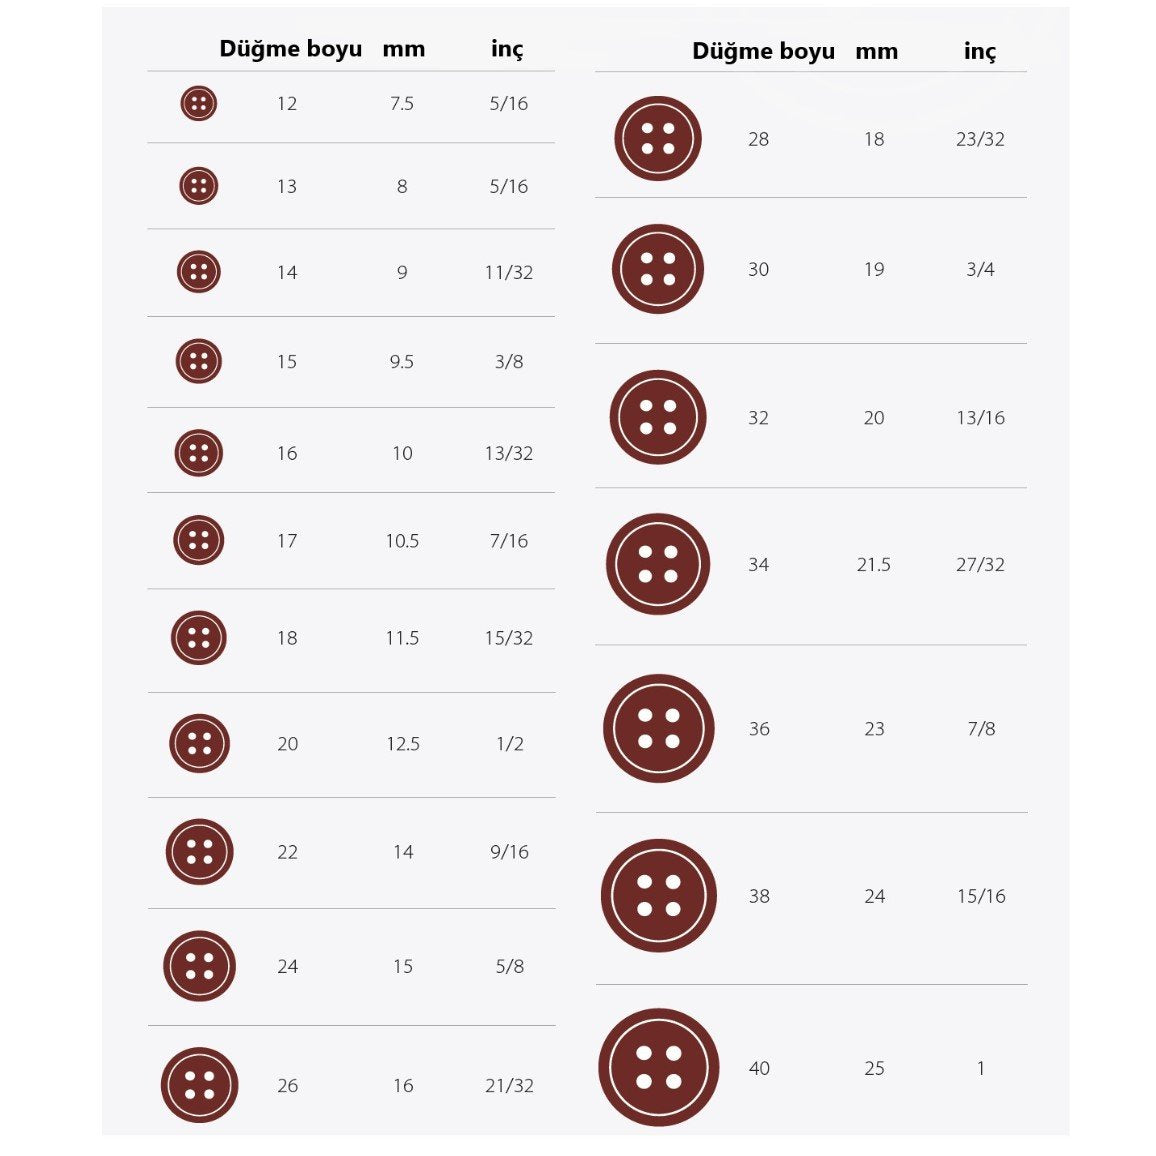Click the button image for size 24
Screen dimensions: 1156x1156
click(199, 966)
